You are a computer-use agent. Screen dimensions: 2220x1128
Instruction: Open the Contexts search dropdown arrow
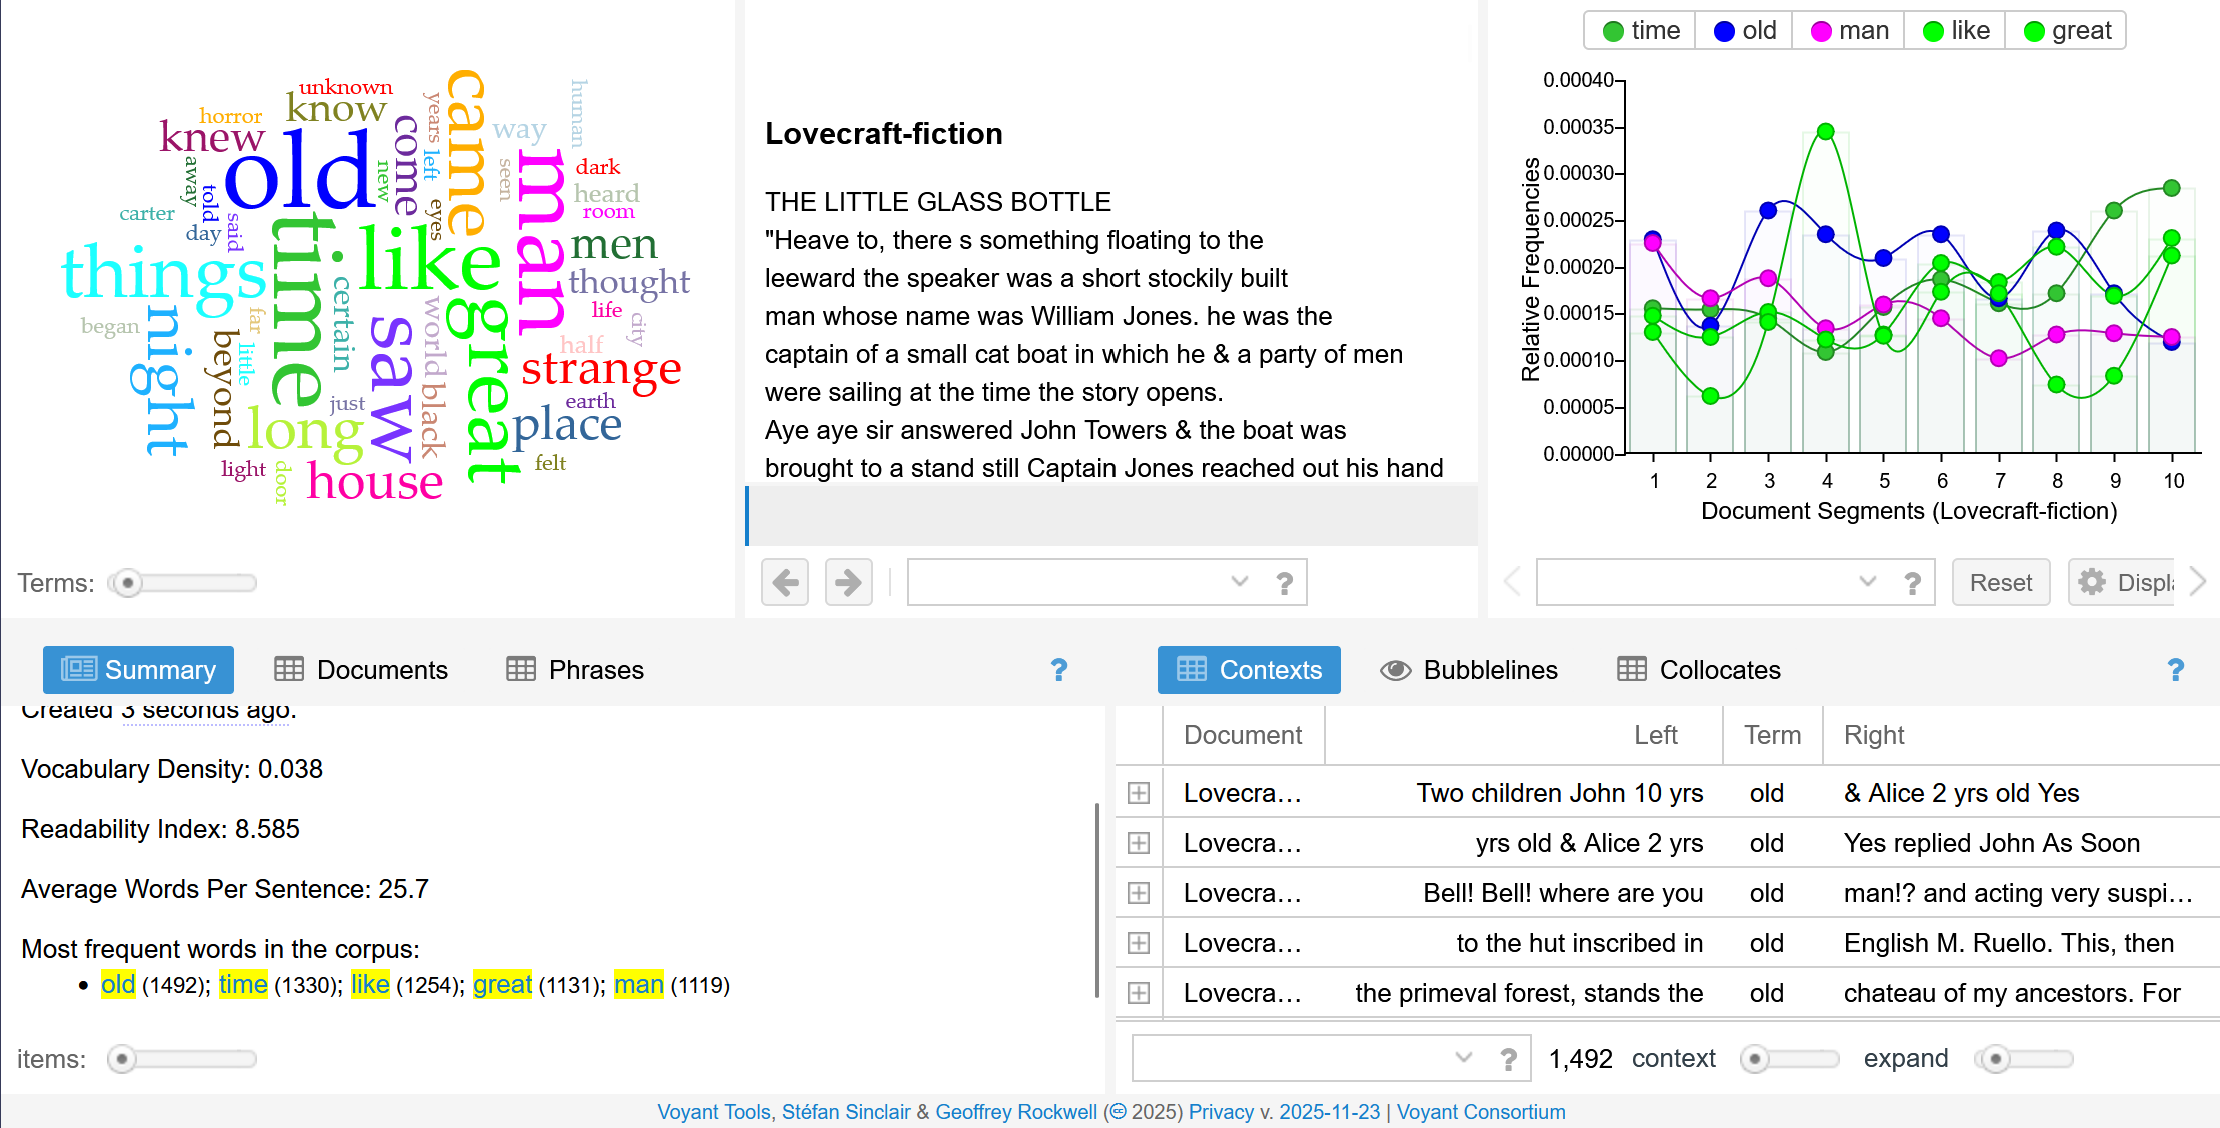coord(1463,1057)
